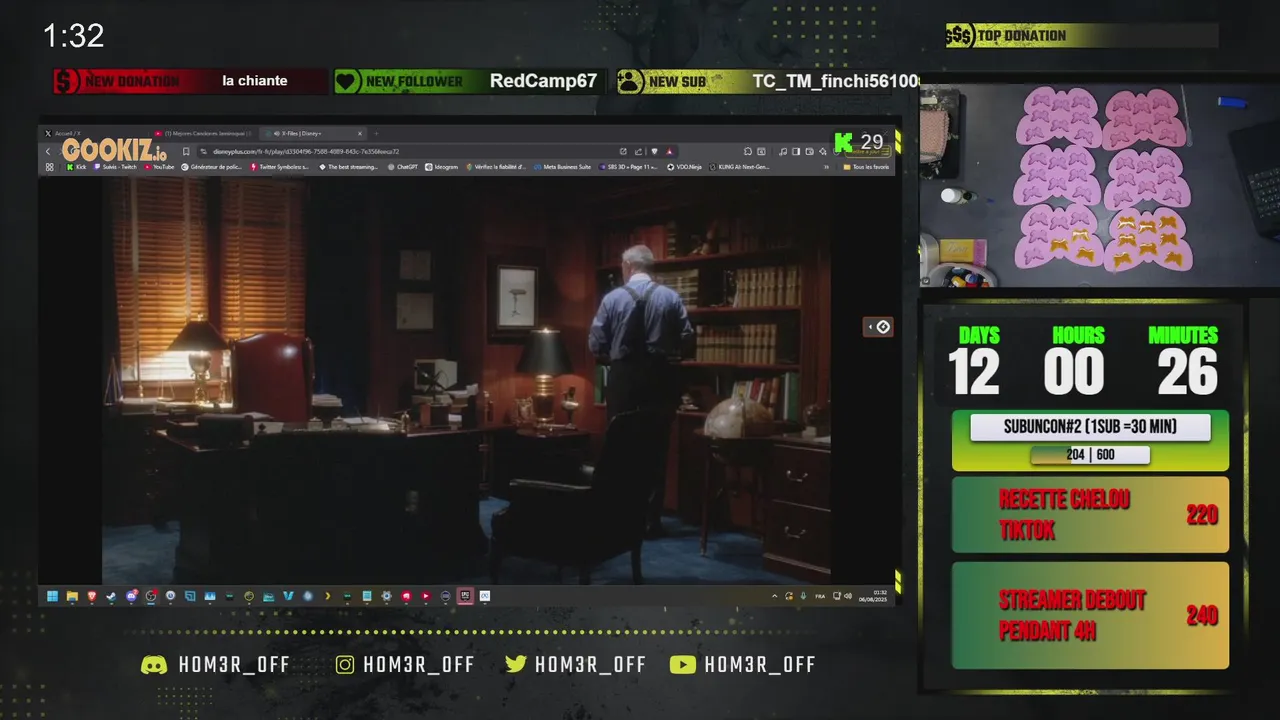Screen dimensions: 1280x720
Task: Open the Epic Games taskbar icon
Action: click(465, 596)
